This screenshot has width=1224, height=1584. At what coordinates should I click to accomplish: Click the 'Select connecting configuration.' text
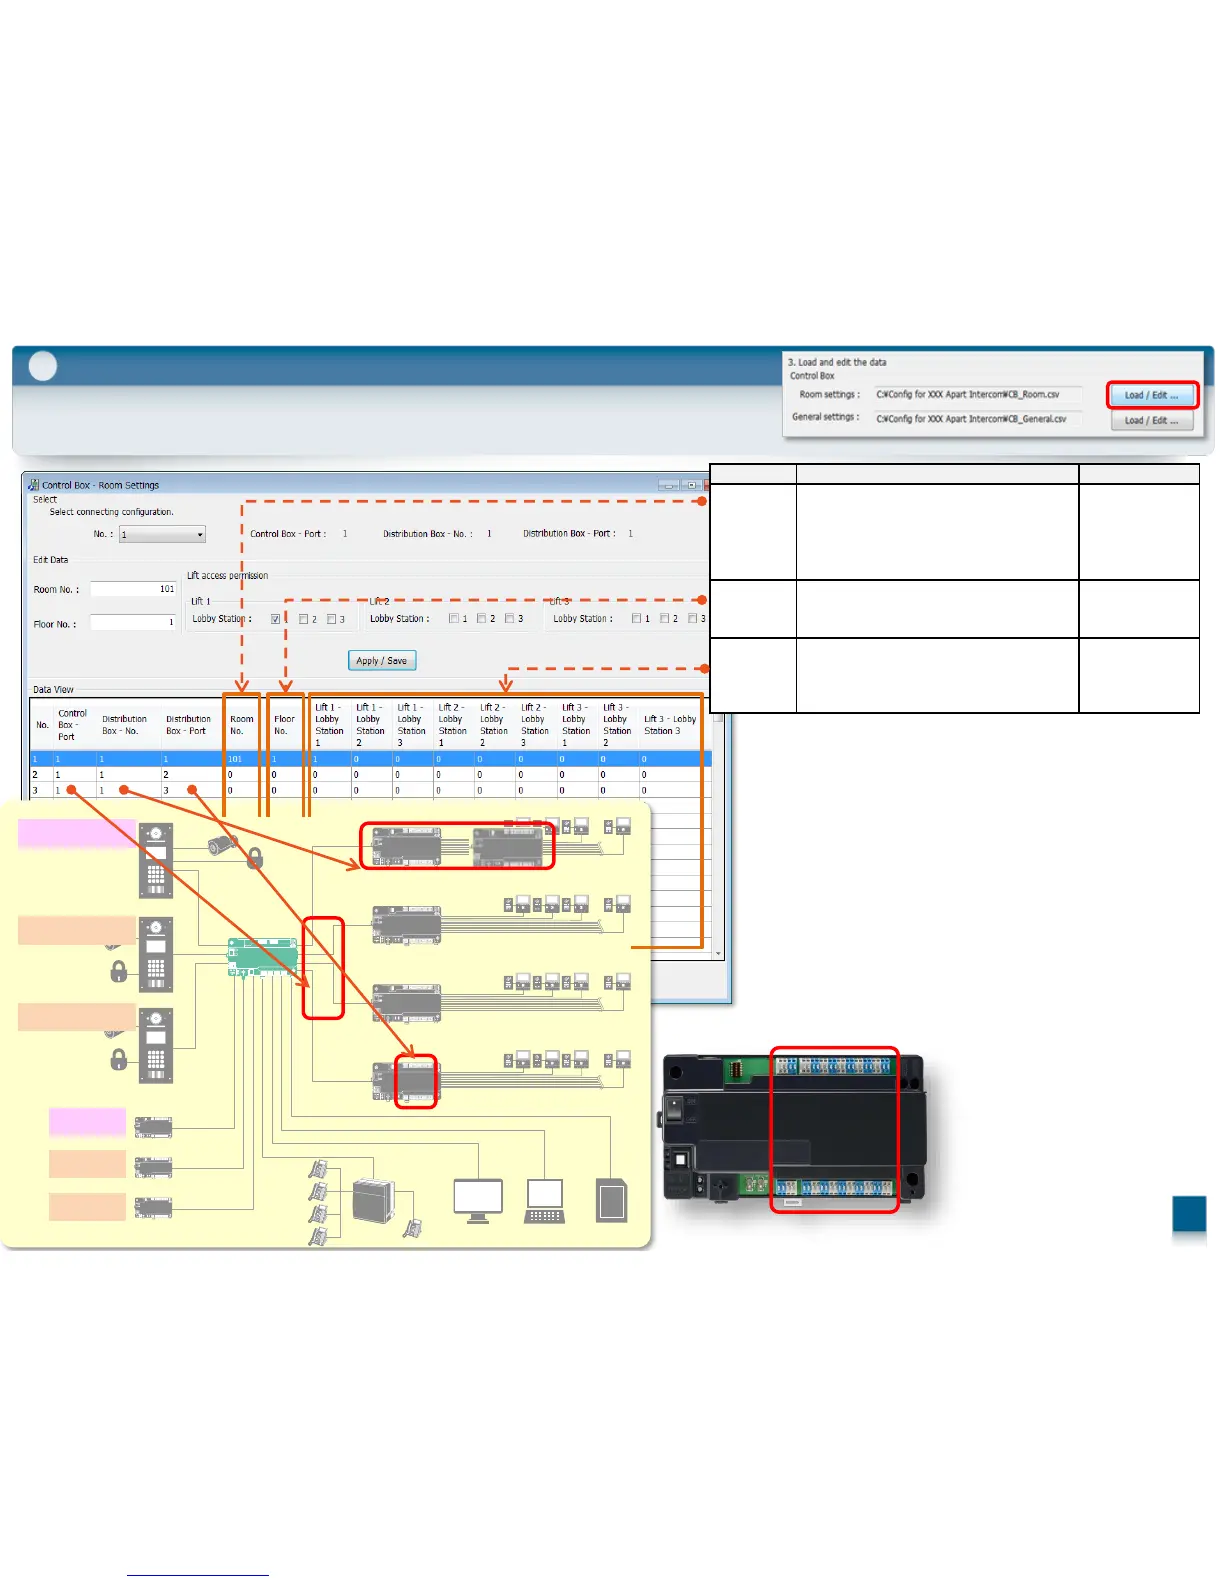click(x=112, y=512)
